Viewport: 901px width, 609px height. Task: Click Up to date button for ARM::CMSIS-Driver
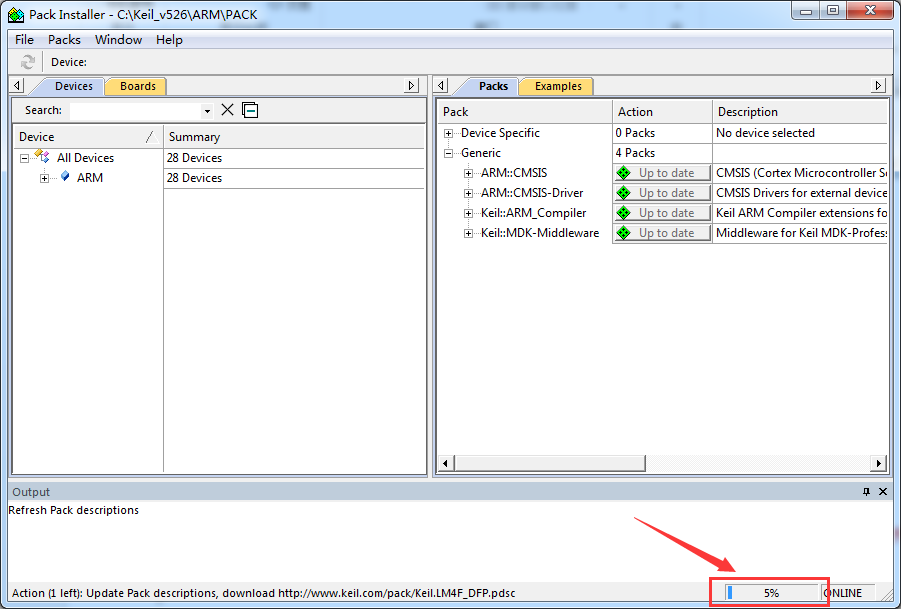(x=663, y=193)
